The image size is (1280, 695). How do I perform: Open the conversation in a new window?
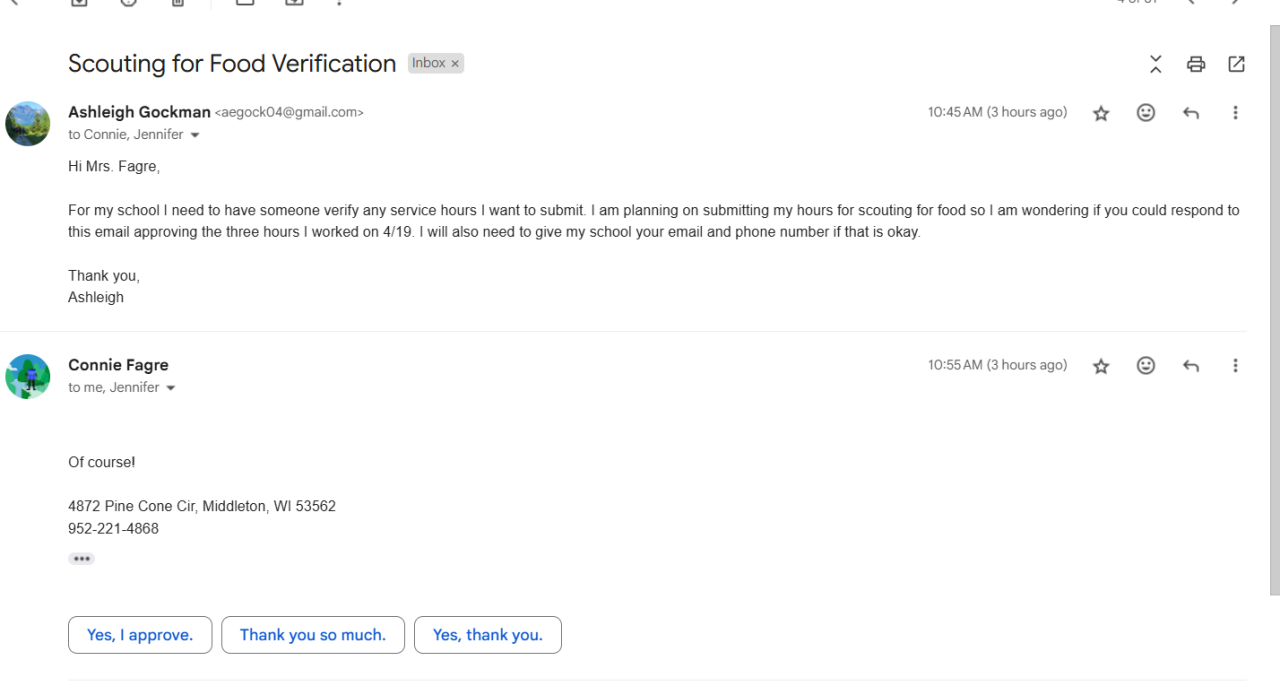1236,64
